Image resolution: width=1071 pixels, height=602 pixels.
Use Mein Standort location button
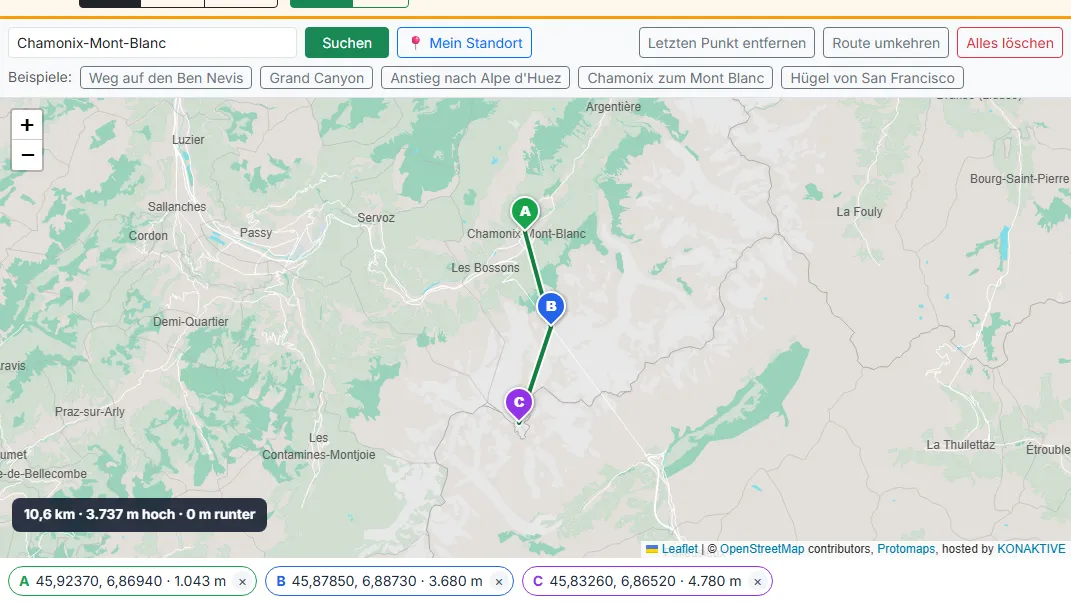pyautogui.click(x=464, y=43)
